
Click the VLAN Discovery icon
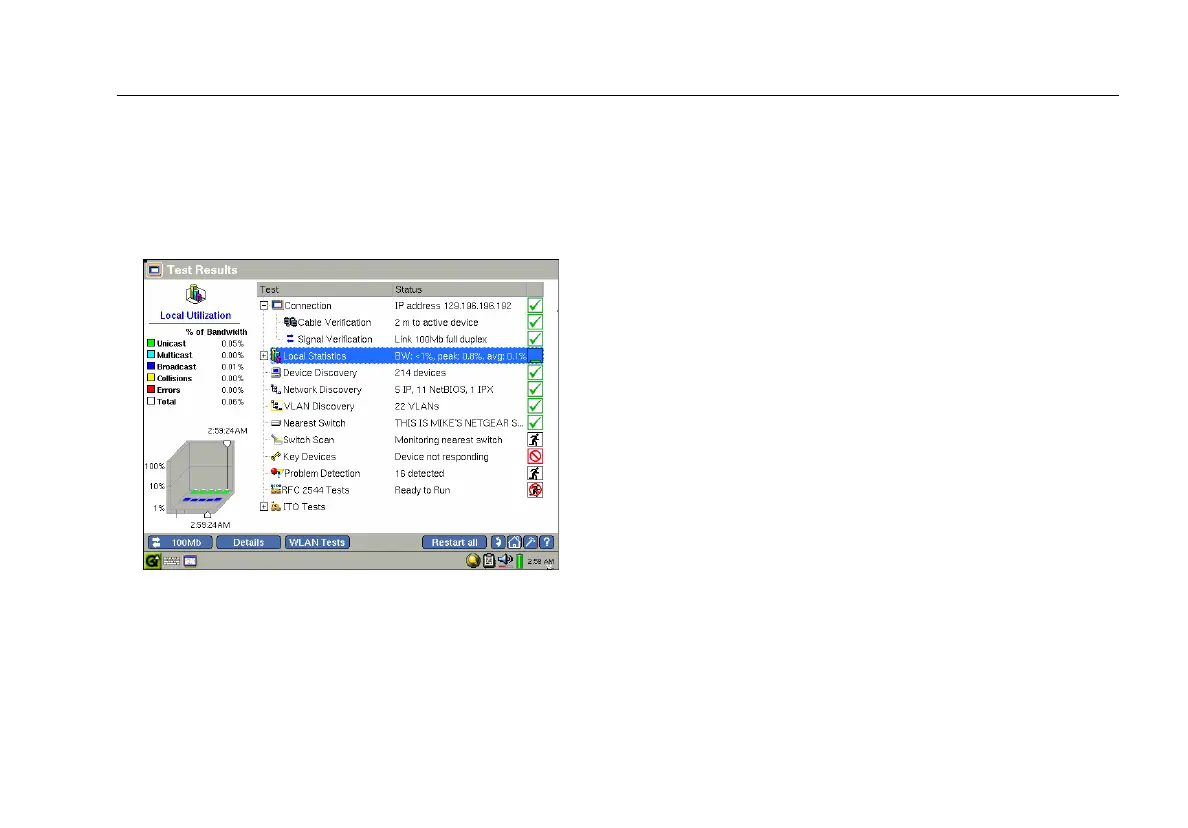[x=277, y=406]
